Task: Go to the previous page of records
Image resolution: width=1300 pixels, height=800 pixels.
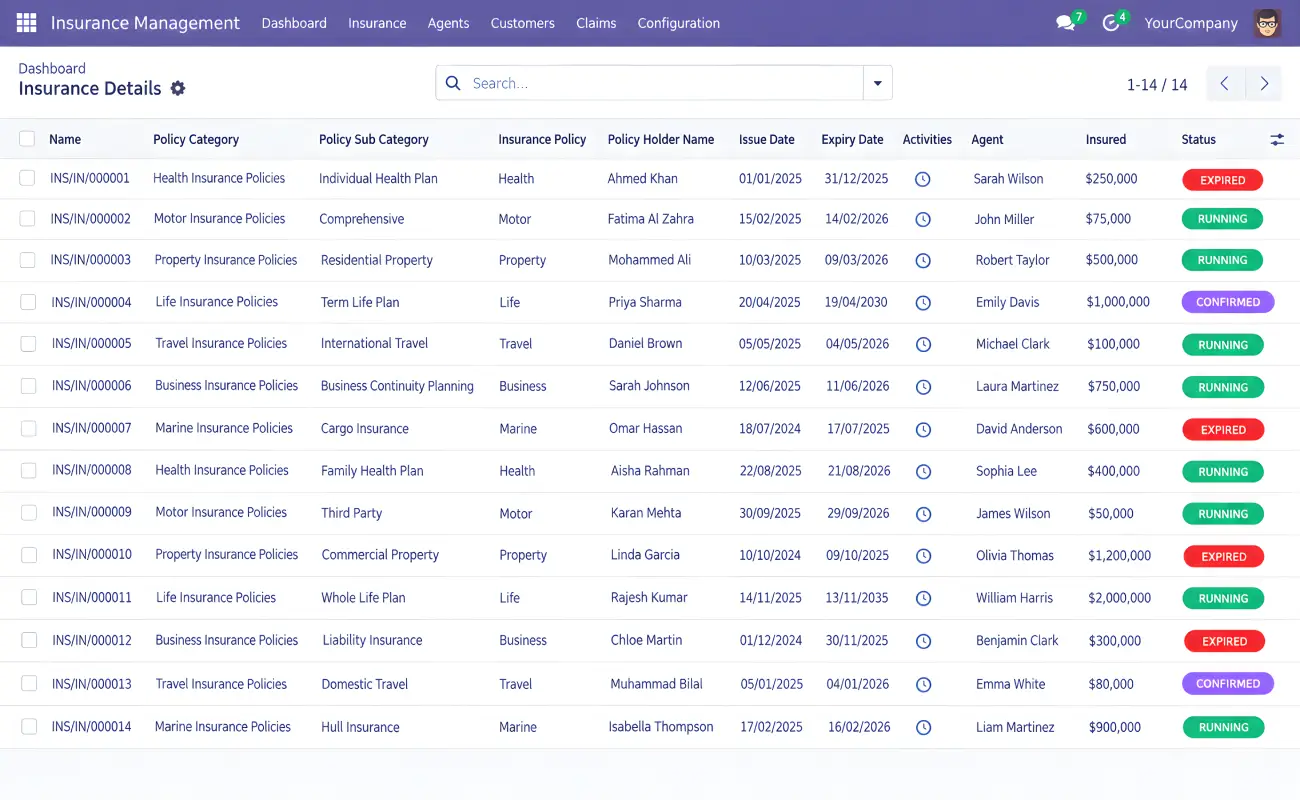Action: coord(1226,84)
